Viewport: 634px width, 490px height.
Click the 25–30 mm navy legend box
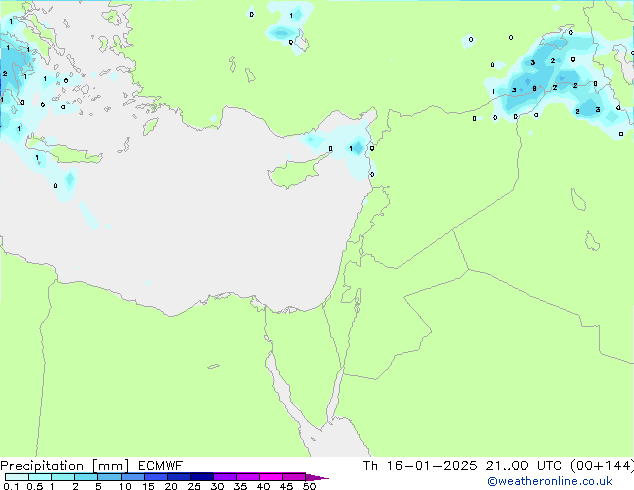pyautogui.click(x=202, y=477)
